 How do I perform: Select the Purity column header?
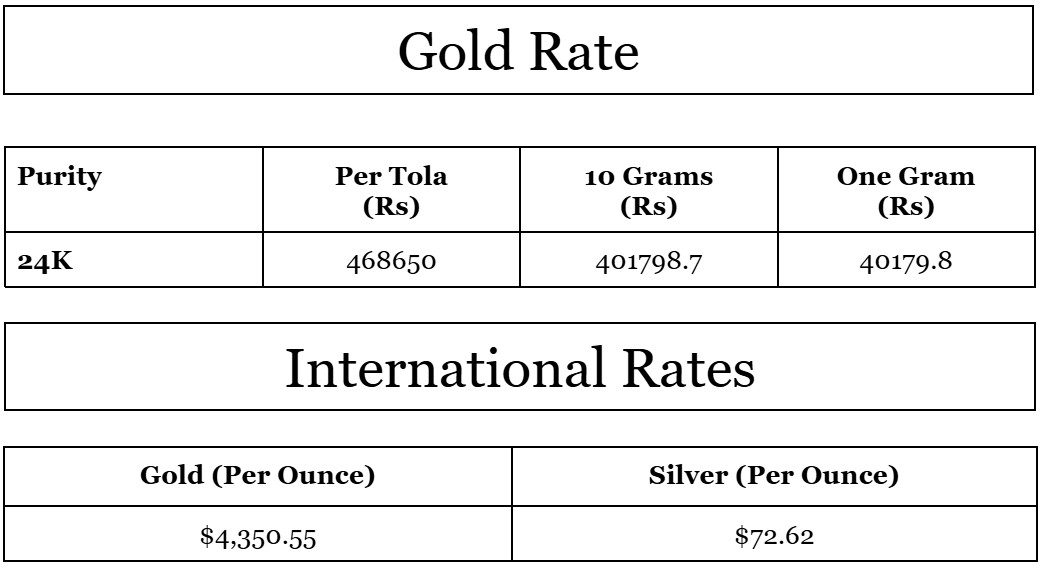(59, 178)
